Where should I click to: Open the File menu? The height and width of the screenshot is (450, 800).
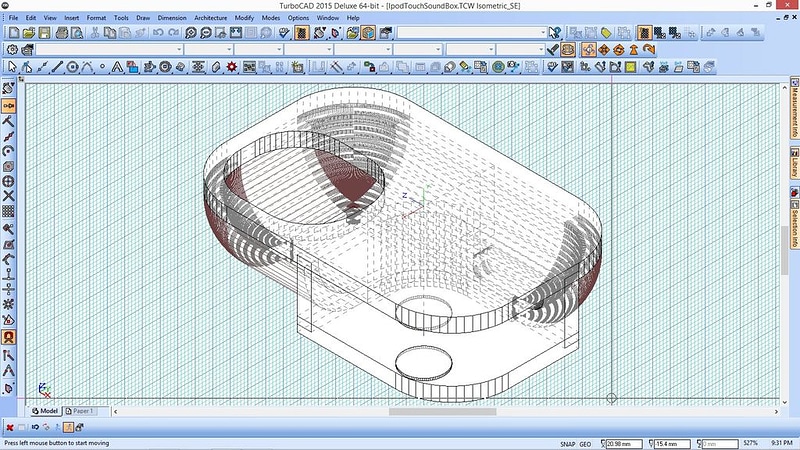click(x=13, y=18)
